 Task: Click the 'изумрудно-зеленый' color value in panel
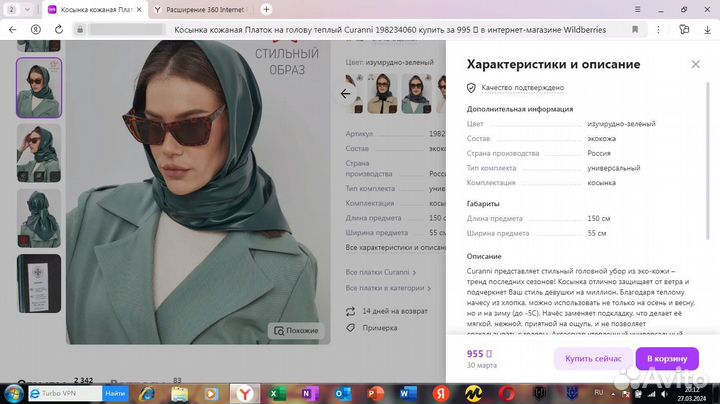pos(622,124)
